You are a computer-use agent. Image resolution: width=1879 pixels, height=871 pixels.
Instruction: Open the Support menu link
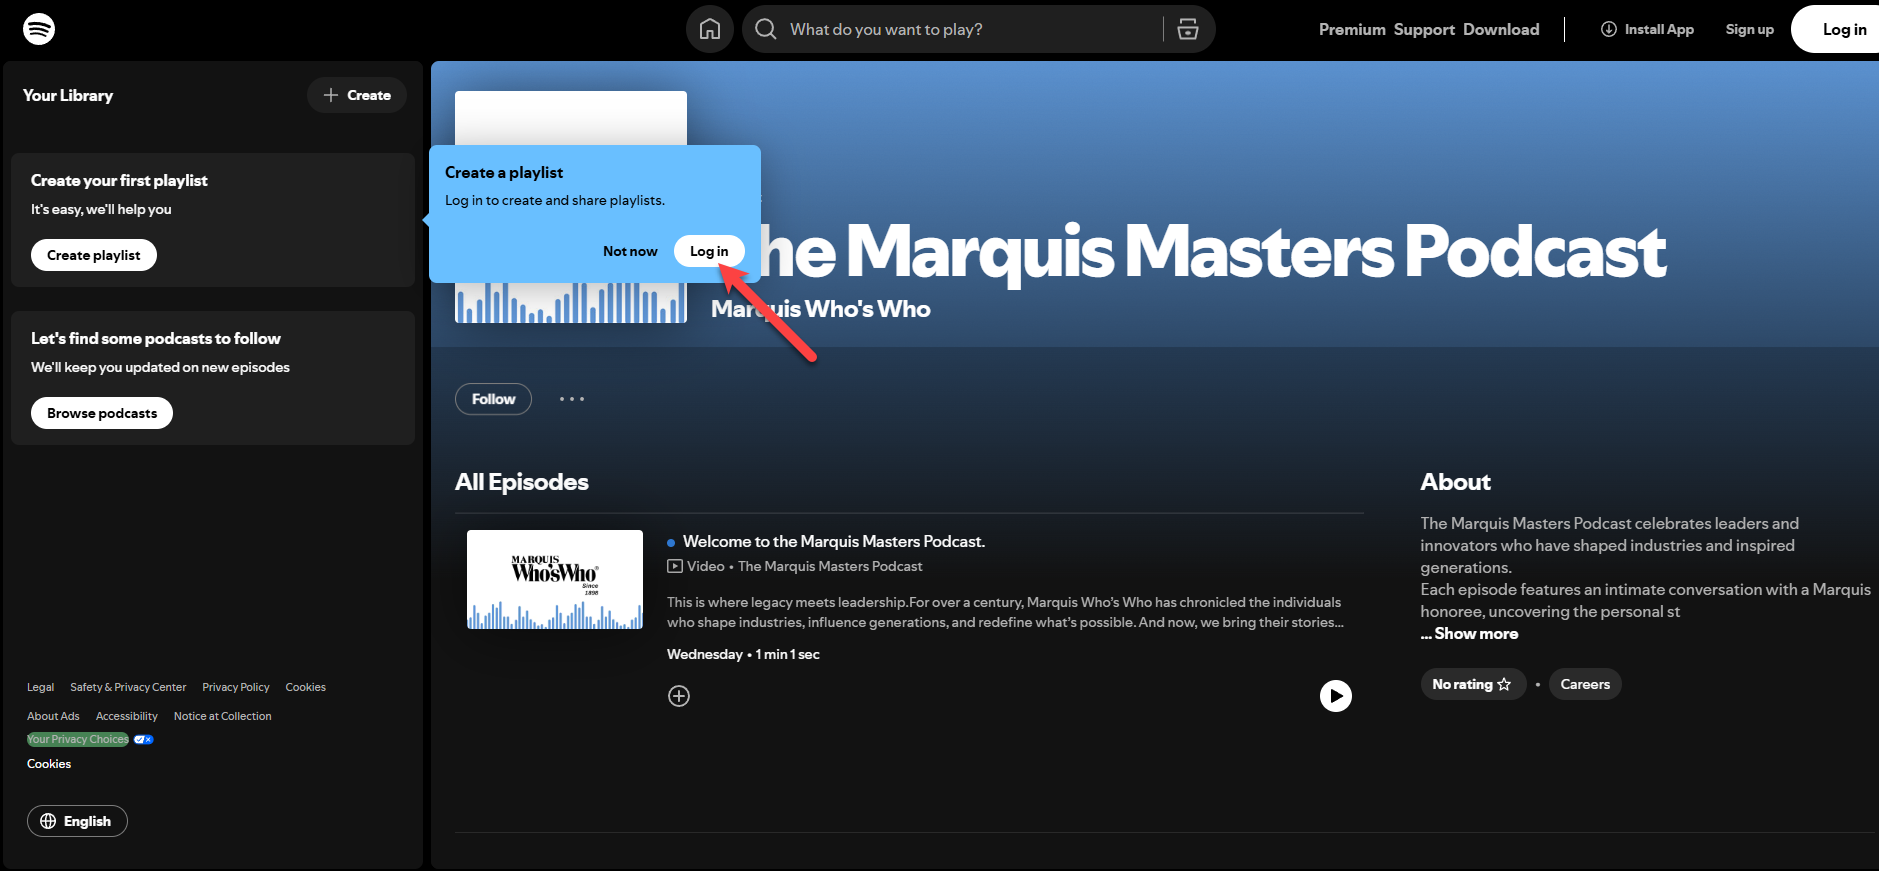pos(1424,29)
